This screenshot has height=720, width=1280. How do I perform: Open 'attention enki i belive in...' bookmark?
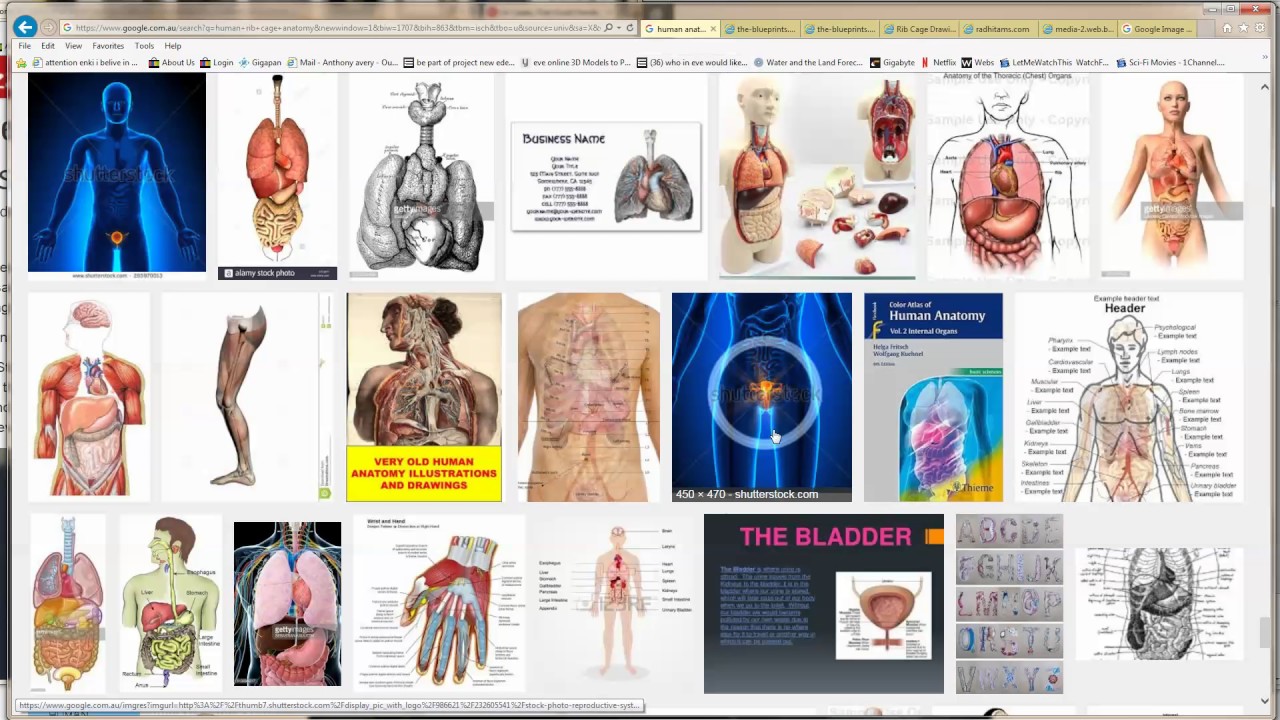click(86, 62)
